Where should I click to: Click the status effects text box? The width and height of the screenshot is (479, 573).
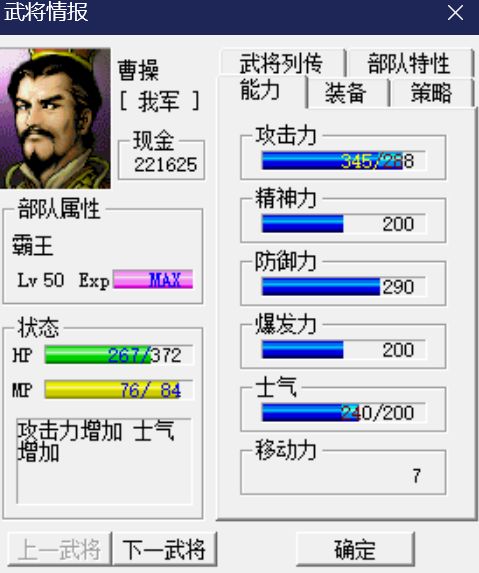coord(104,461)
